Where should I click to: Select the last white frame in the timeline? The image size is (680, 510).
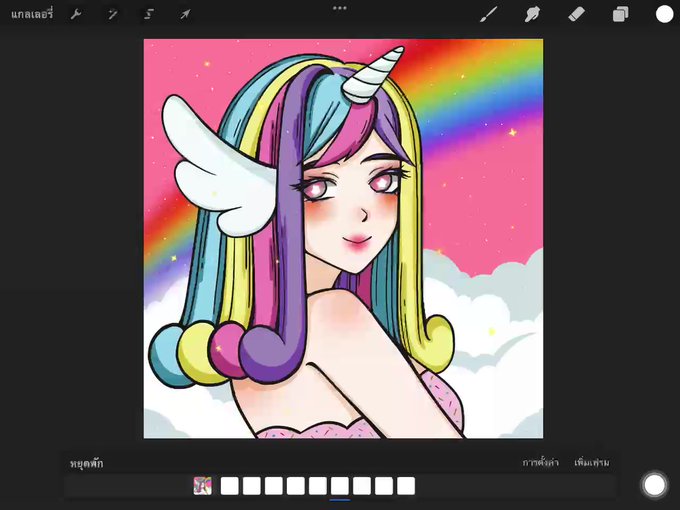coord(406,486)
